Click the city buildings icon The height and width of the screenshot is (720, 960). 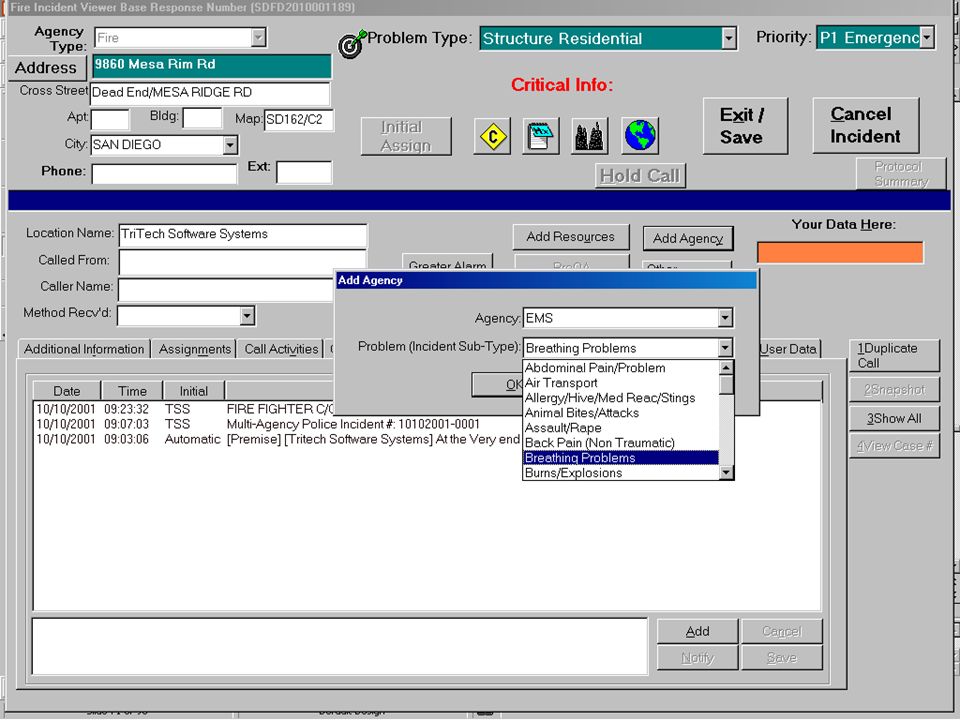pyautogui.click(x=589, y=136)
